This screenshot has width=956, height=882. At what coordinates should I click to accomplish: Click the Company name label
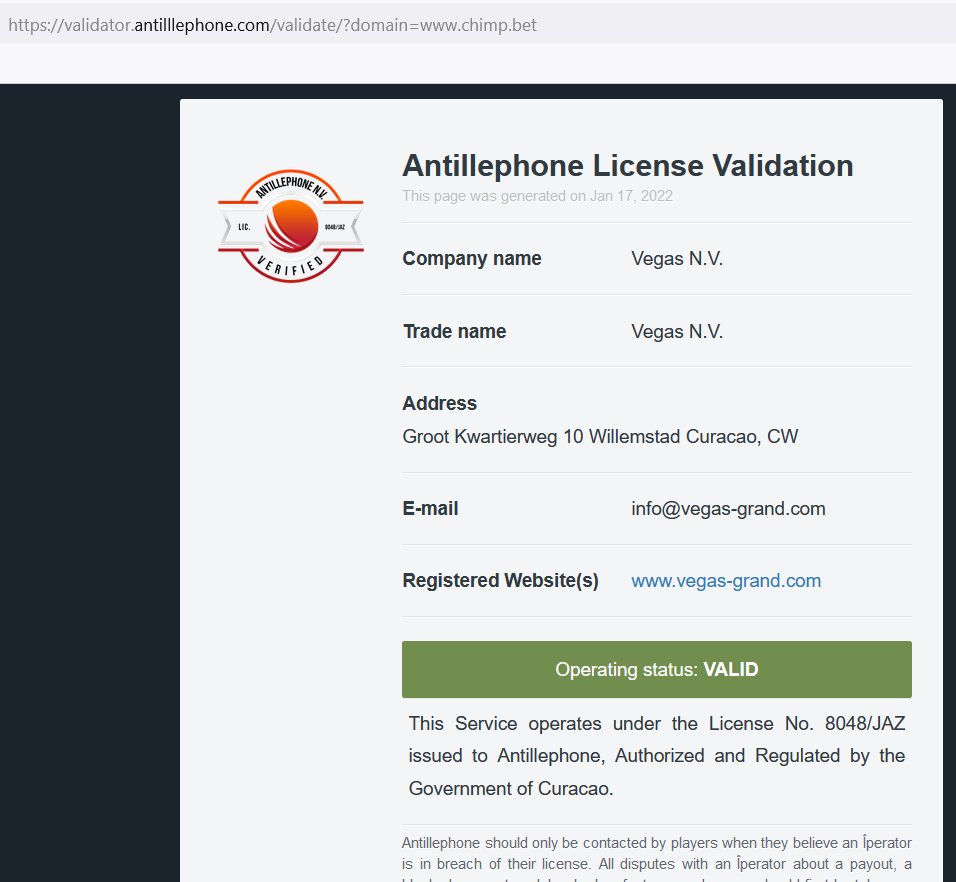tap(472, 258)
